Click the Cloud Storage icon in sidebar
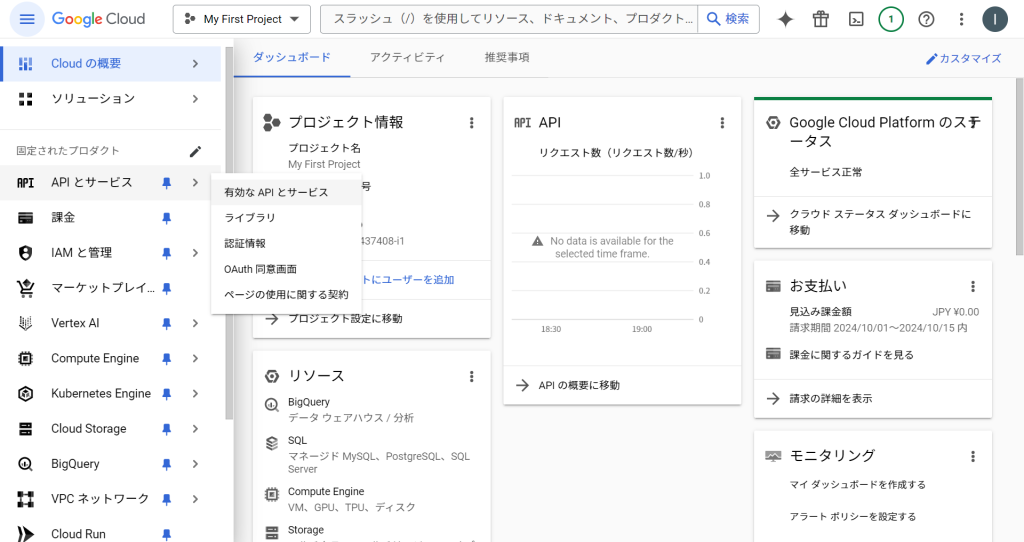The height and width of the screenshot is (542, 1024). point(25,429)
